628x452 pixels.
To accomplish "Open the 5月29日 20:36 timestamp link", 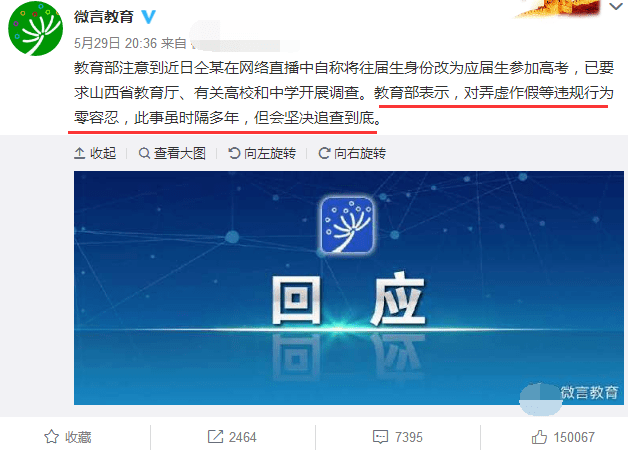I will [115, 43].
